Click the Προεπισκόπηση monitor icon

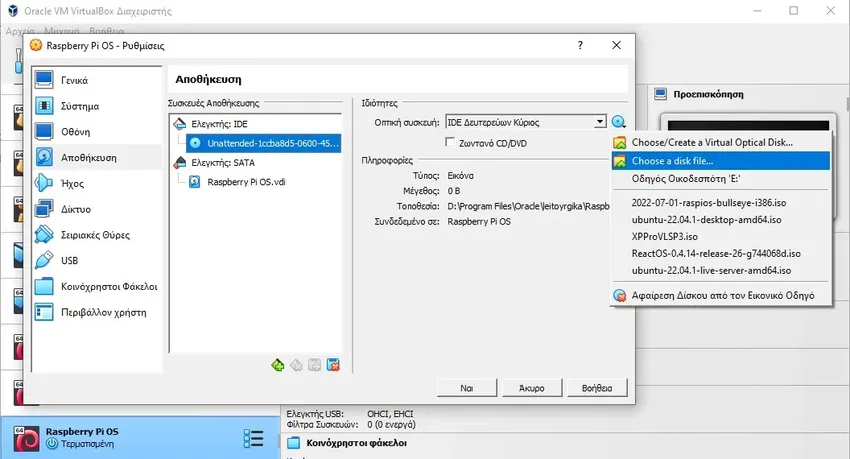(660, 94)
